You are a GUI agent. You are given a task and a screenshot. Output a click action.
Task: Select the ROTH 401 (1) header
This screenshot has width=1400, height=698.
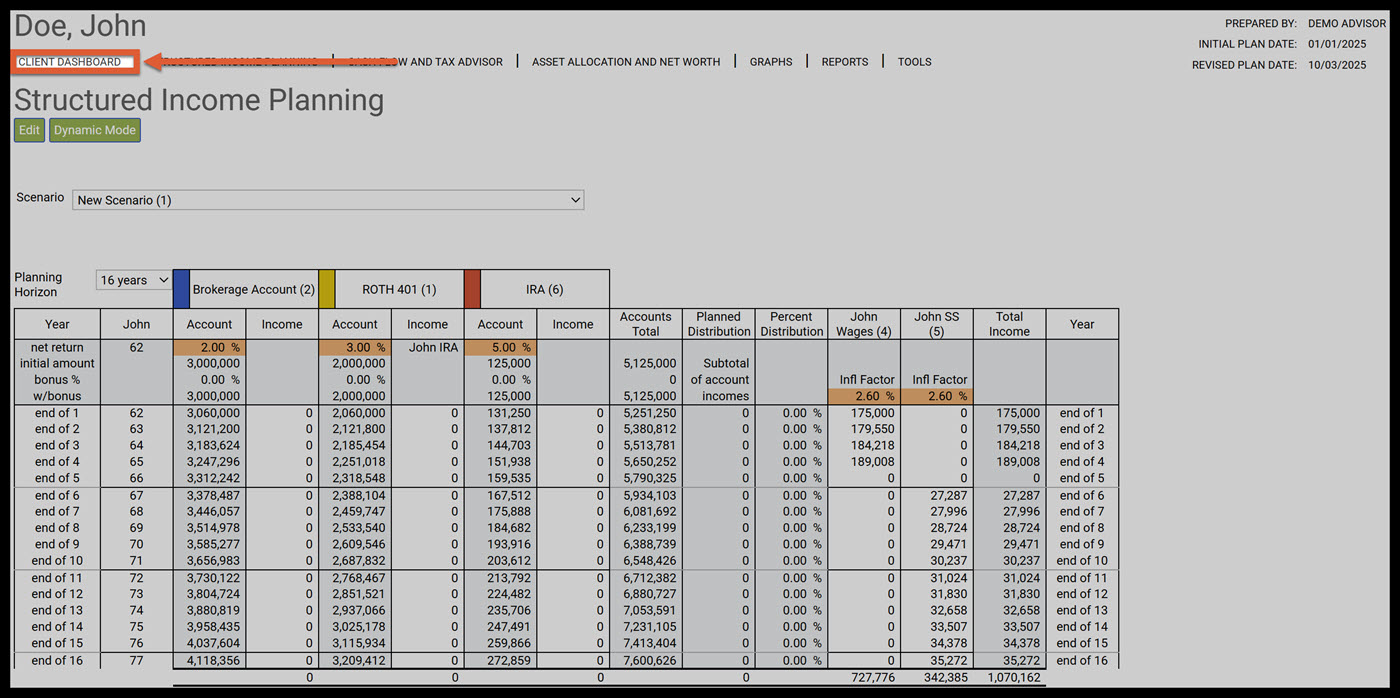coord(399,290)
